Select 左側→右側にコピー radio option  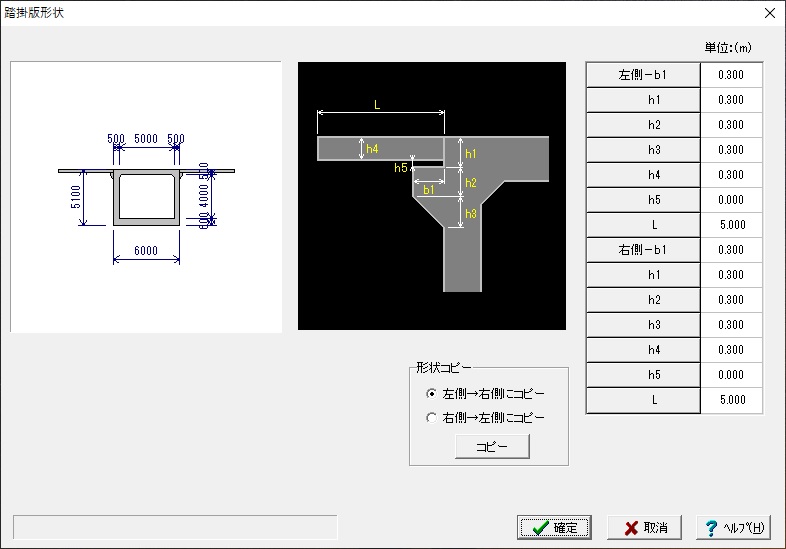(485, 394)
